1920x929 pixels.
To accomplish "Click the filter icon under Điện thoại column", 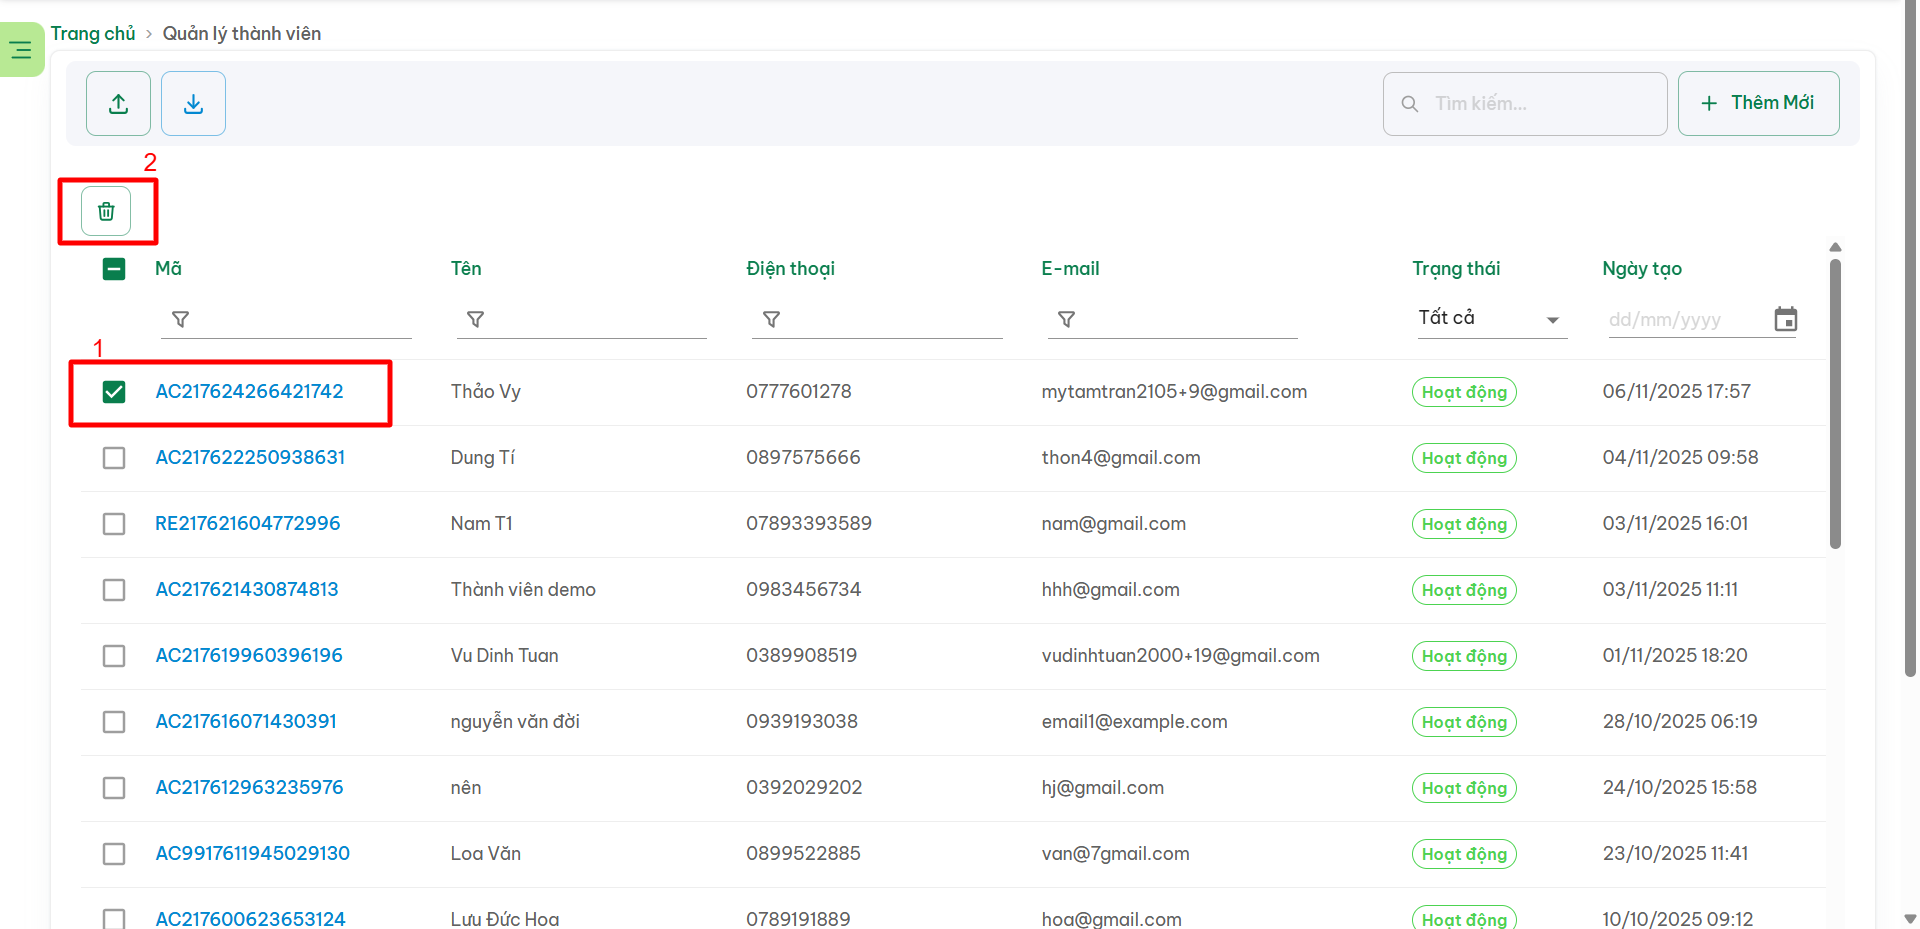I will 771,319.
